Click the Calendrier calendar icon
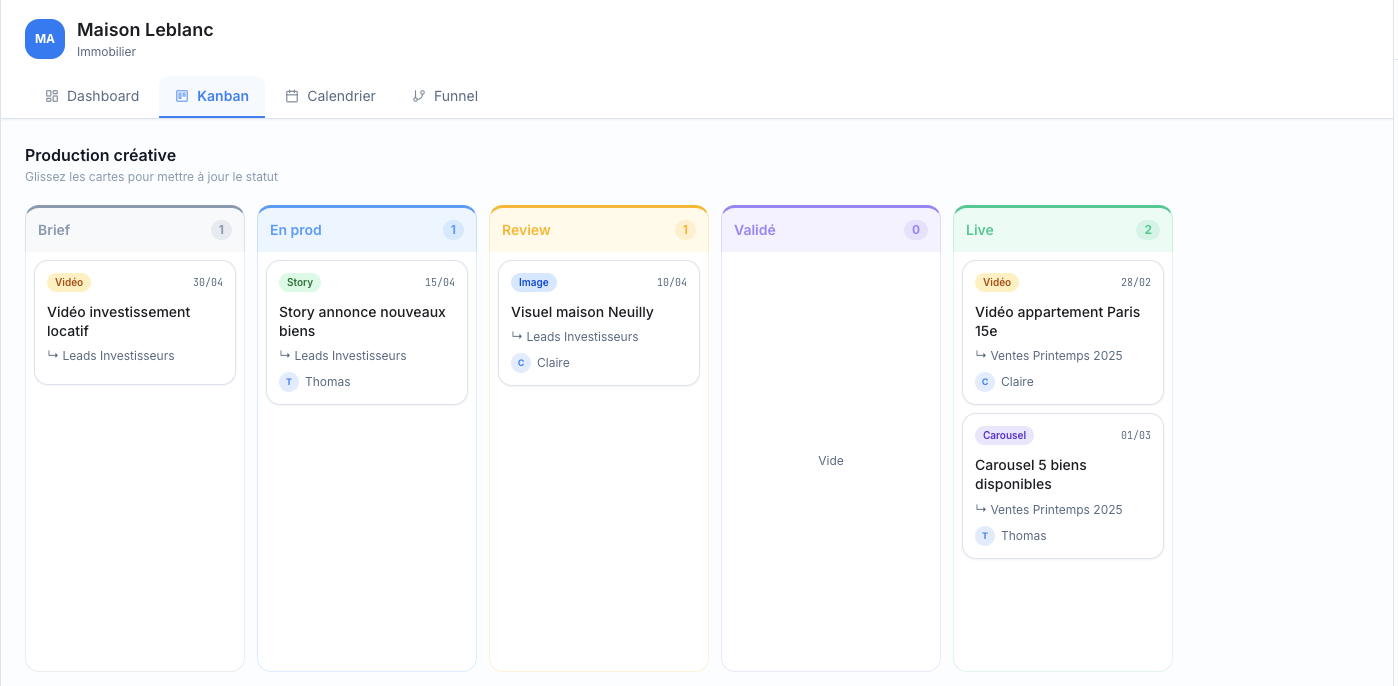The height and width of the screenshot is (686, 1398). [292, 97]
